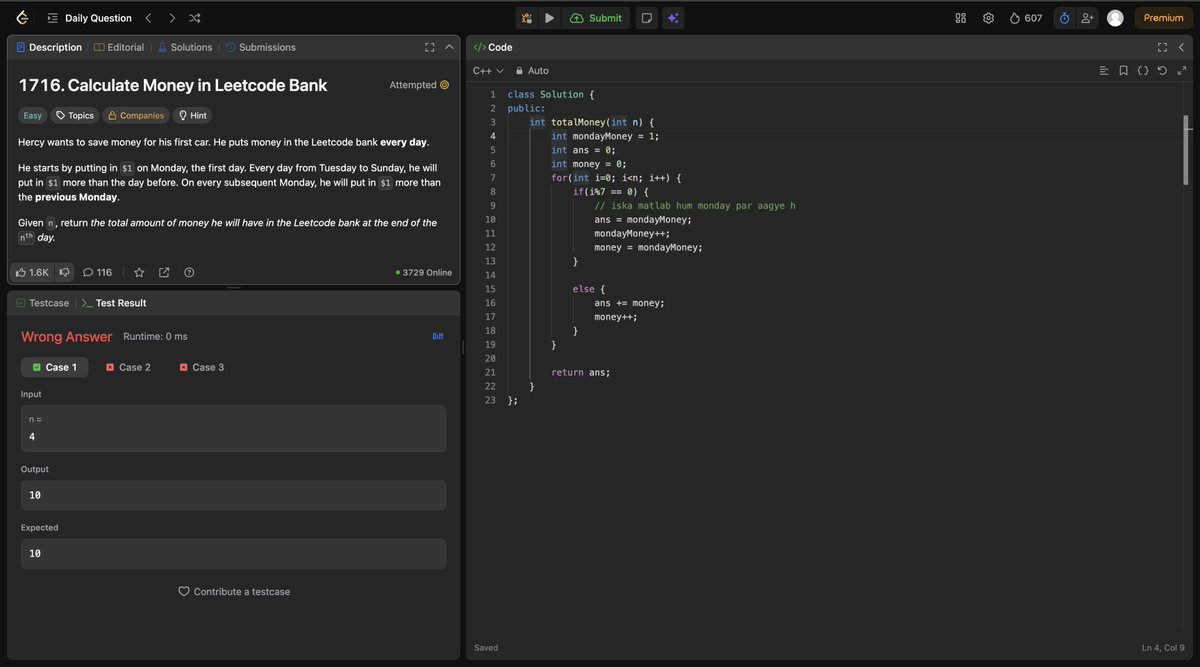The height and width of the screenshot is (667, 1200).
Task: Submit the solution
Action: pos(596,18)
